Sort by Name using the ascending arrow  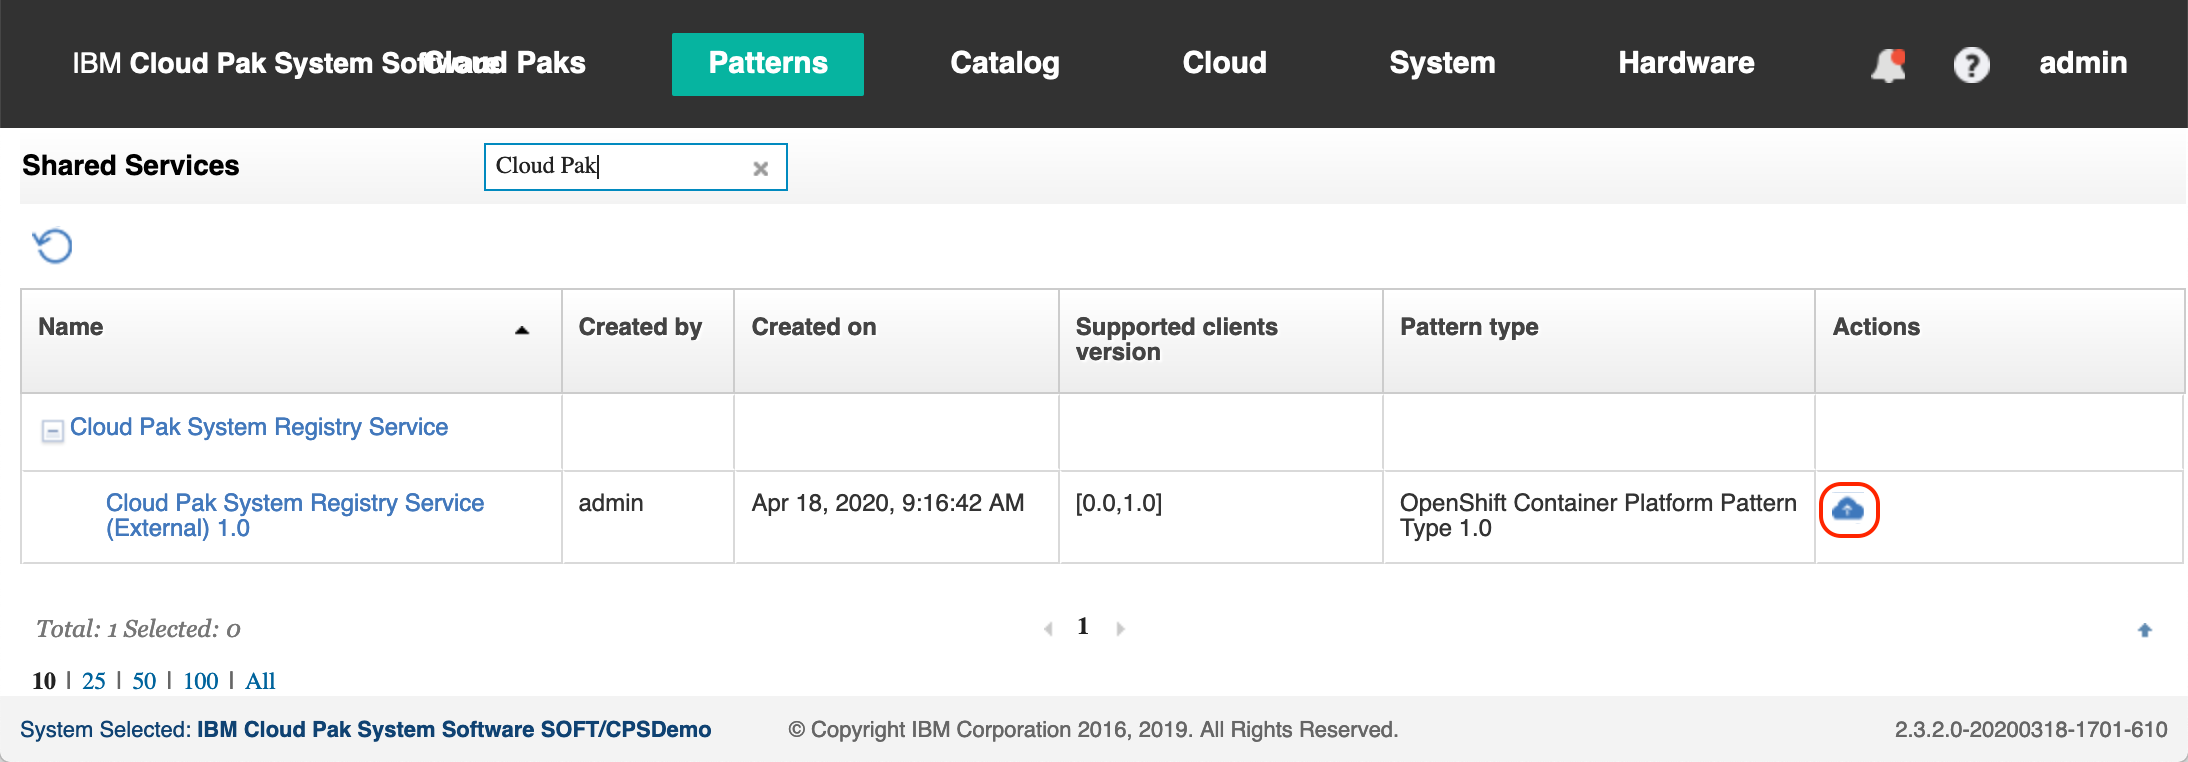click(x=522, y=330)
